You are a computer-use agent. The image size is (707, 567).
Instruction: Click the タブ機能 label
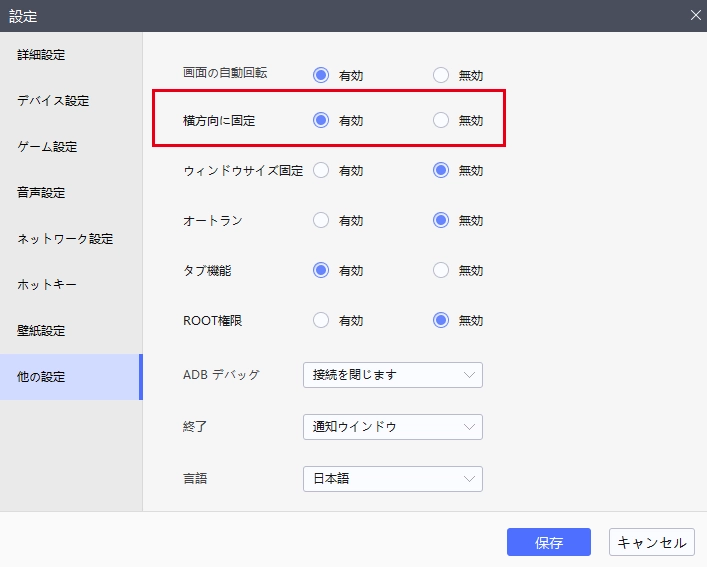(207, 271)
